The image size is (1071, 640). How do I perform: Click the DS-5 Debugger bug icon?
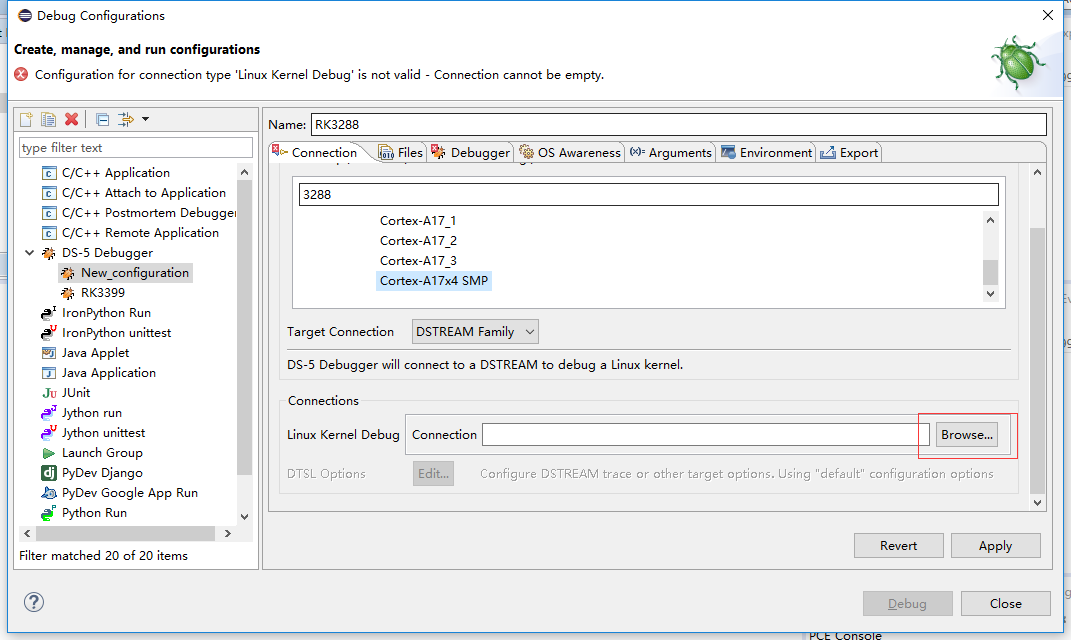tap(48, 253)
